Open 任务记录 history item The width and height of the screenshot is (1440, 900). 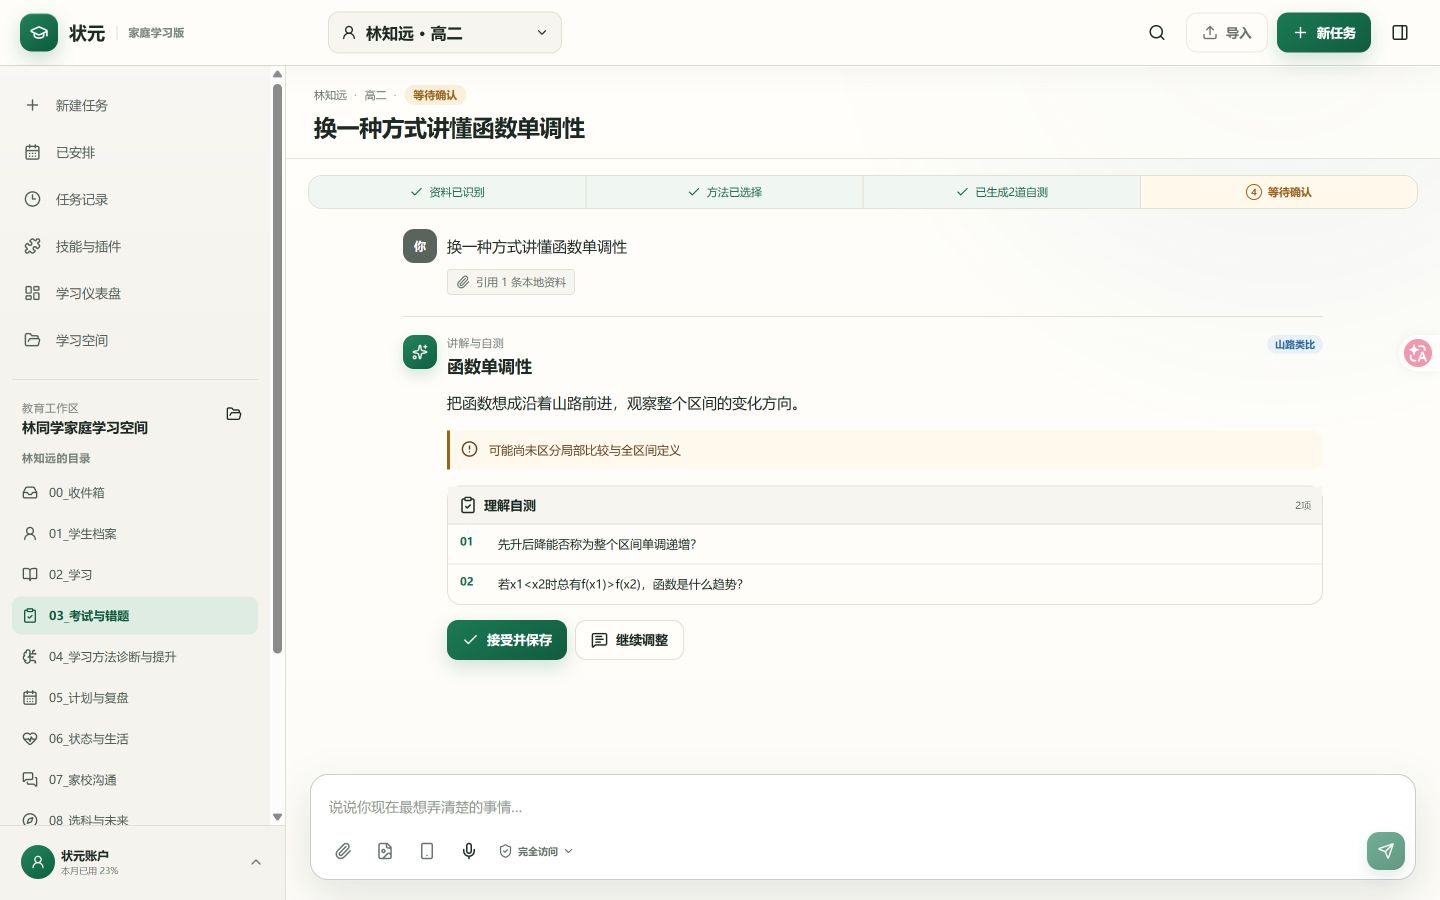pyautogui.click(x=135, y=199)
